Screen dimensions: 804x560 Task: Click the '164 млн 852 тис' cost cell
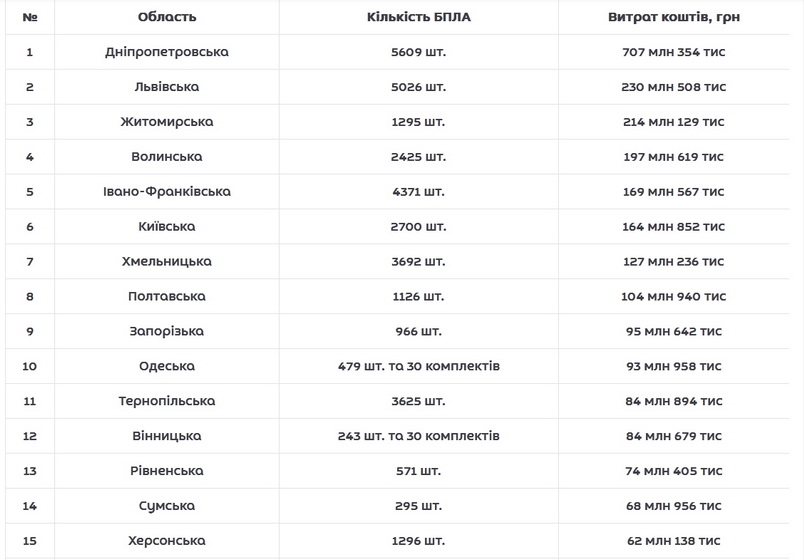pos(673,227)
